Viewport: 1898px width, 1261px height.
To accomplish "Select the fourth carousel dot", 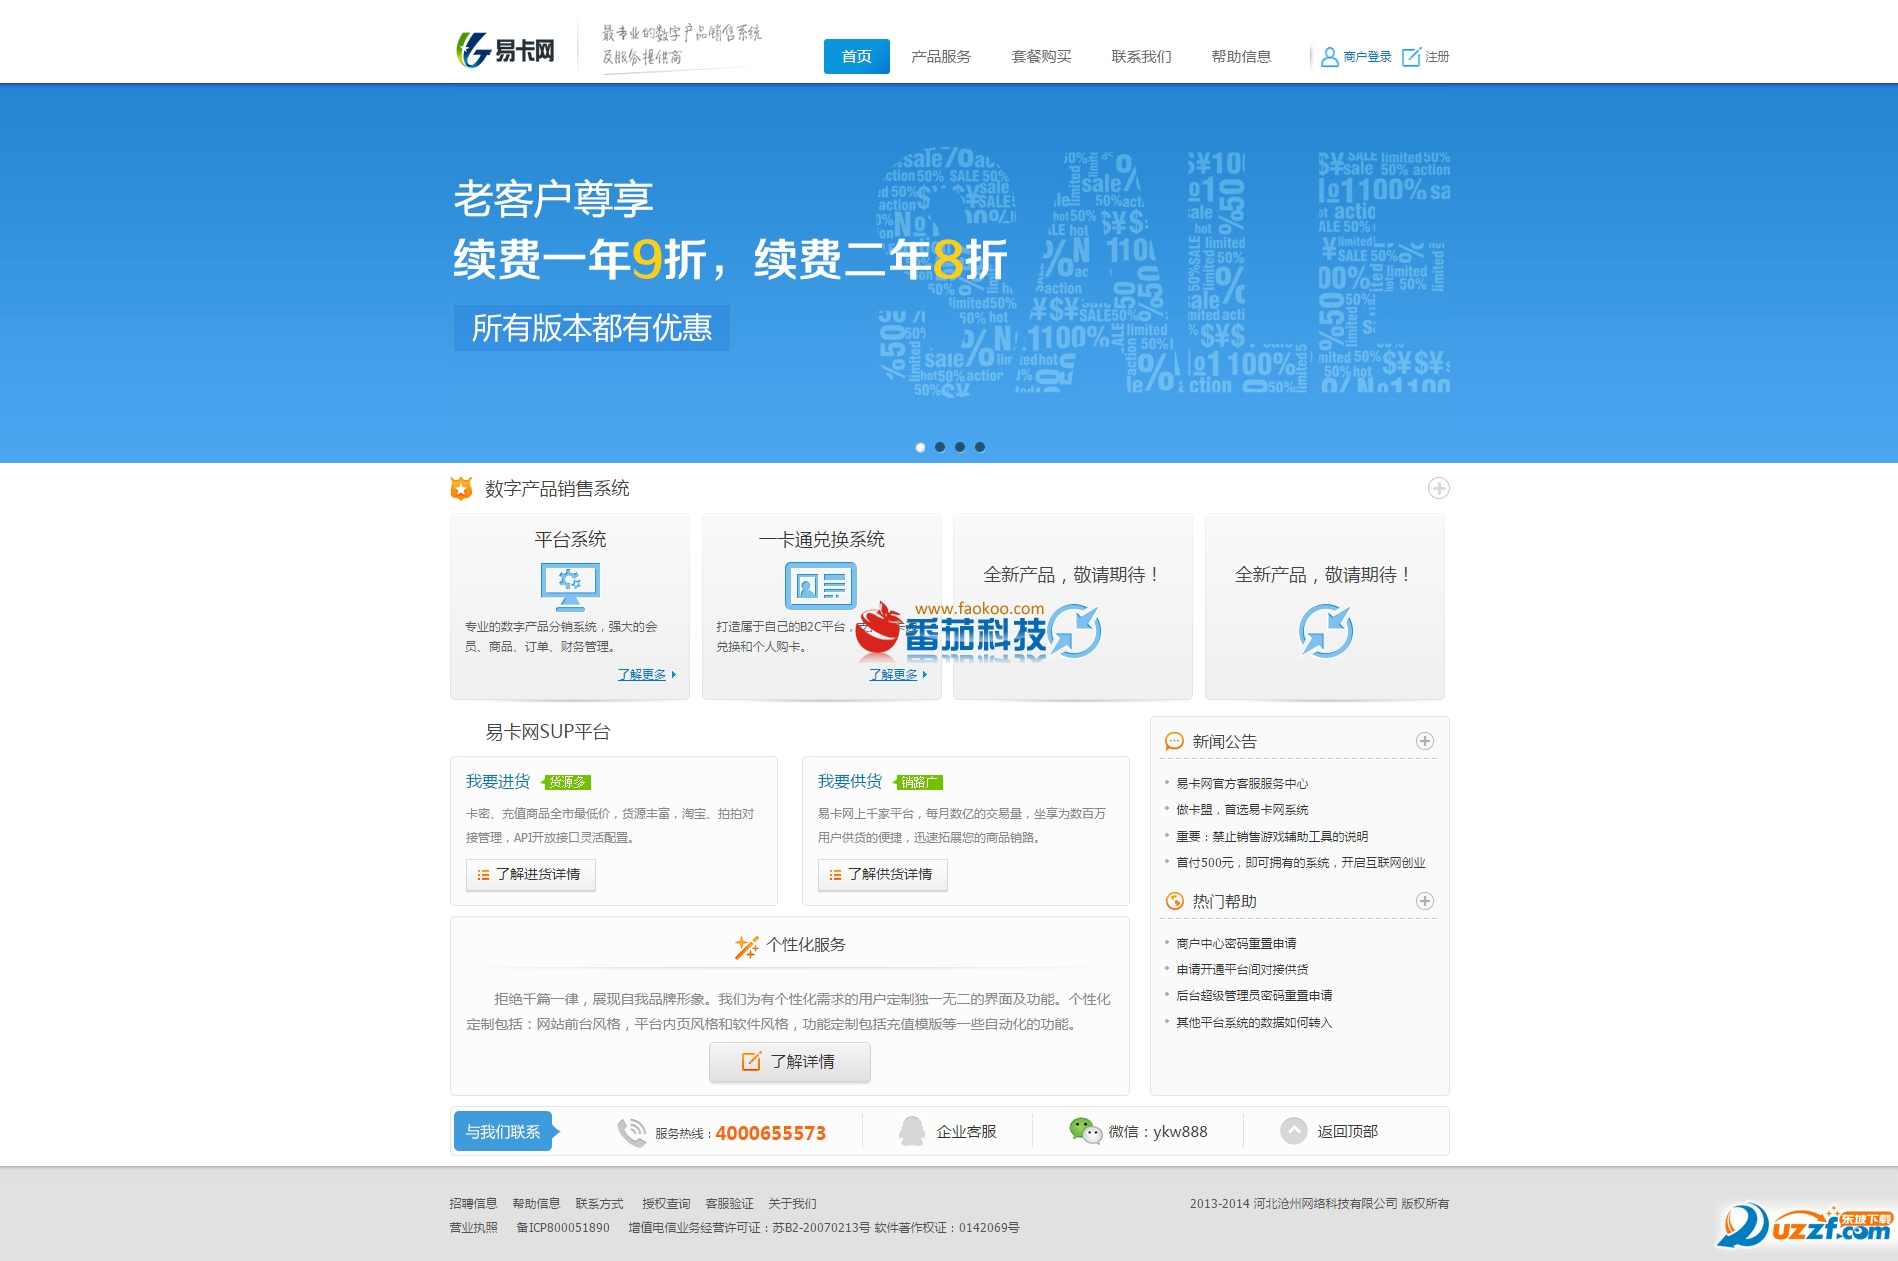I will [x=979, y=447].
